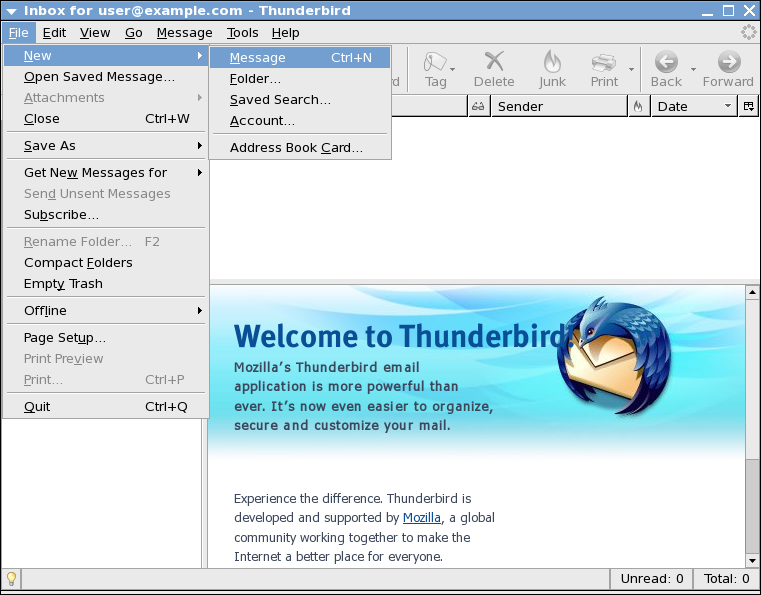
Task: Open the Edit menu
Action: click(x=54, y=33)
